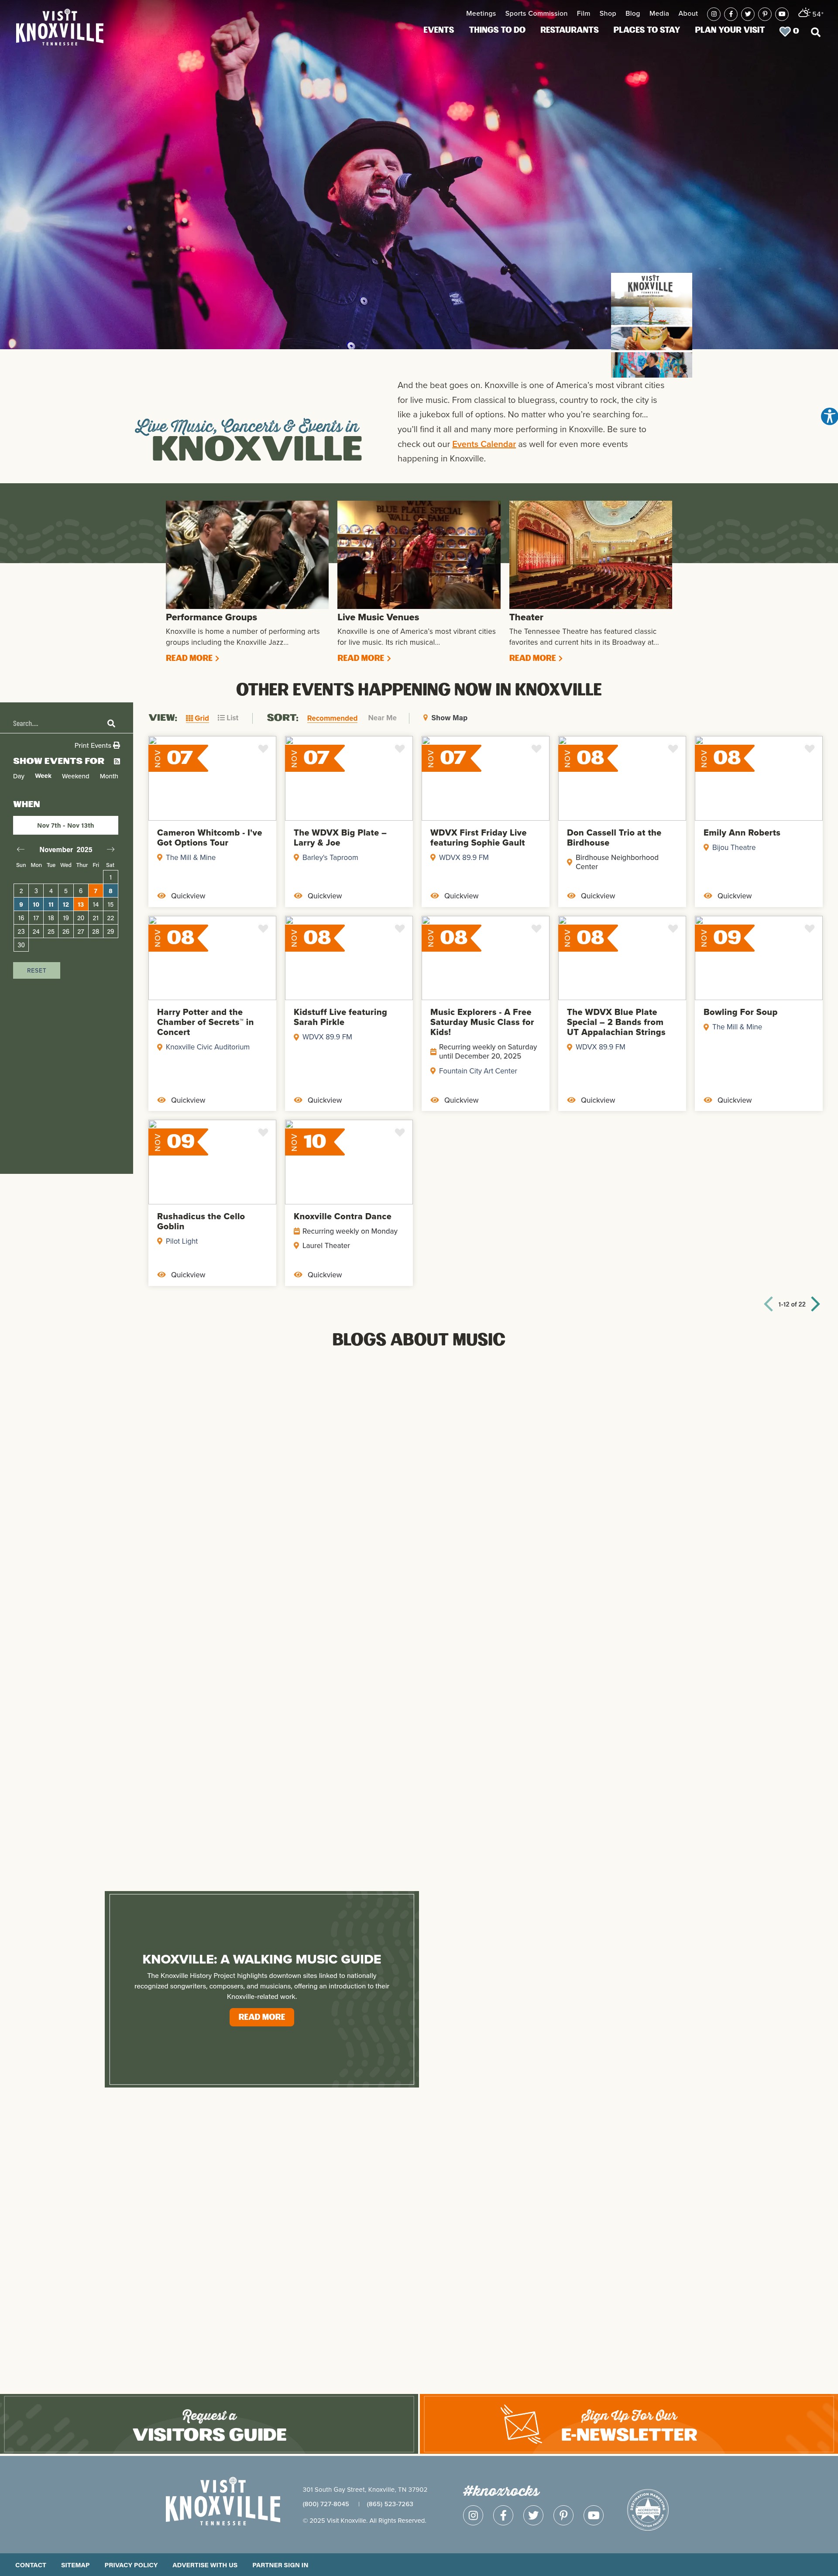Open Twitter icon in top header

point(748,14)
